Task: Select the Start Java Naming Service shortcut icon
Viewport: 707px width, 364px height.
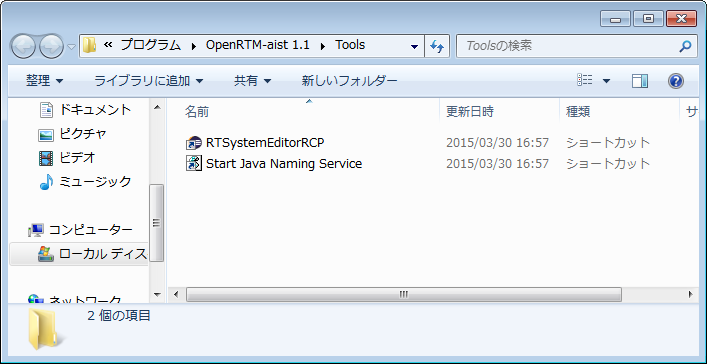Action: [194, 163]
